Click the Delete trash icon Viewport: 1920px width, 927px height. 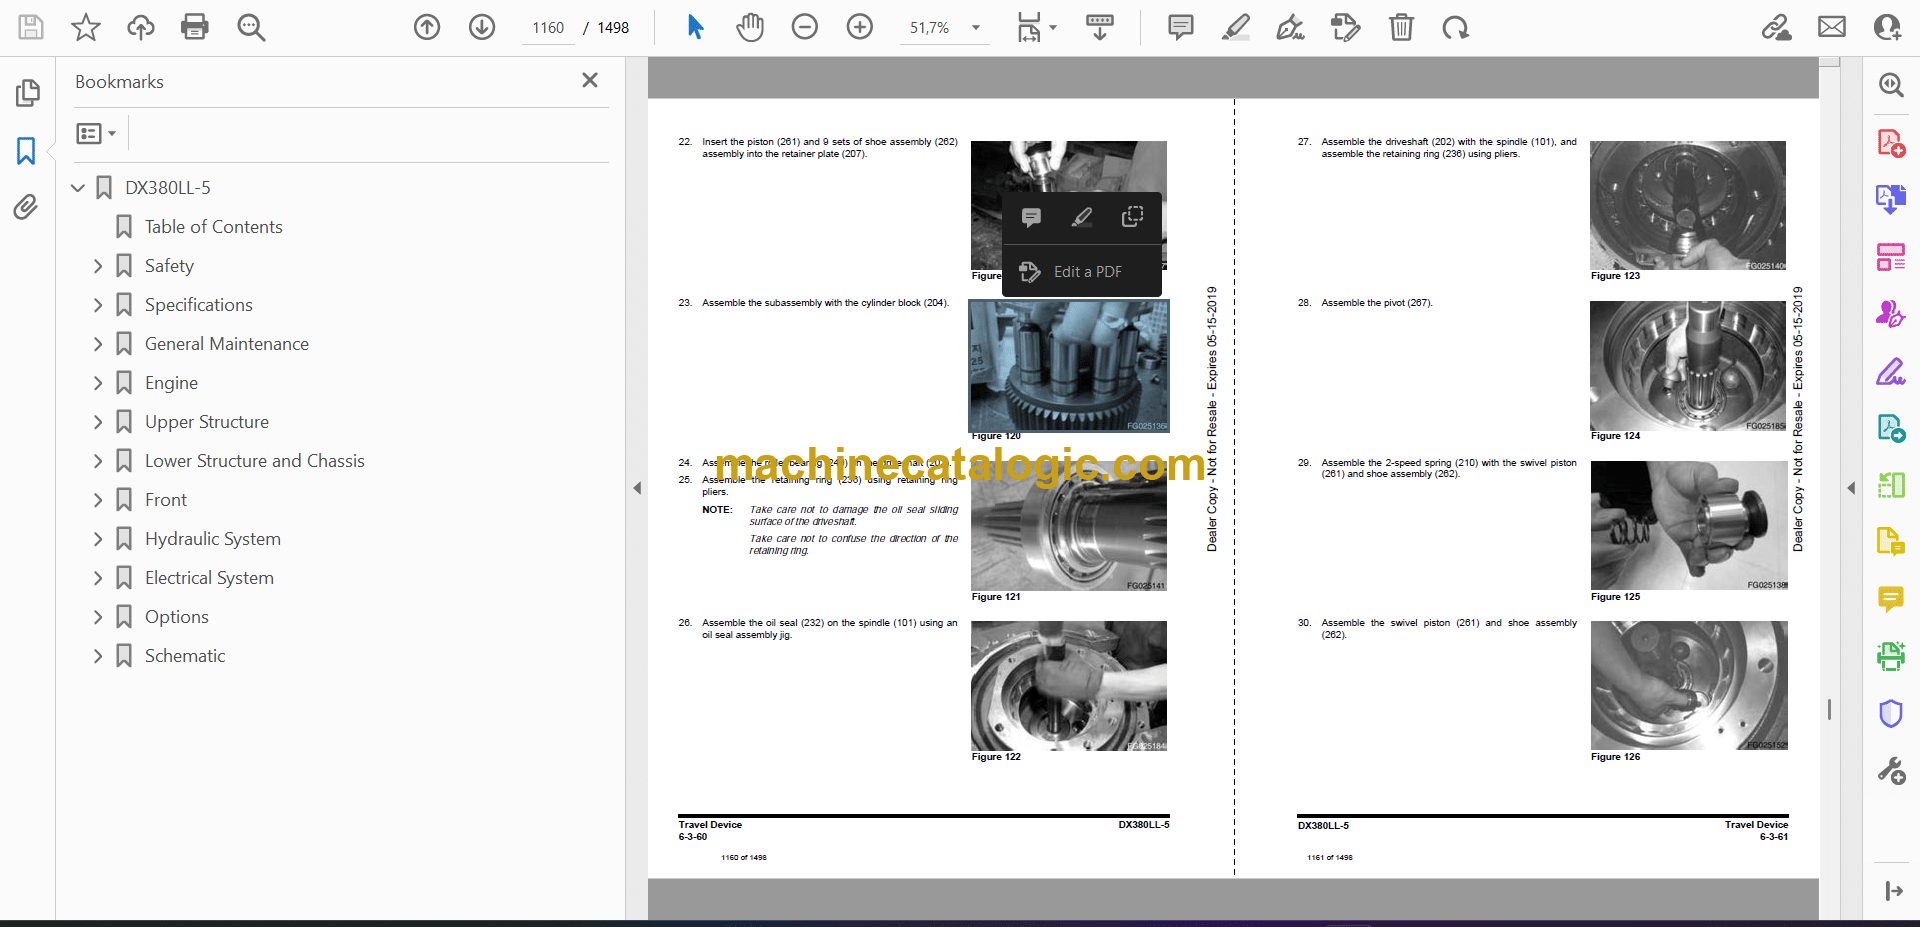pos(1401,27)
